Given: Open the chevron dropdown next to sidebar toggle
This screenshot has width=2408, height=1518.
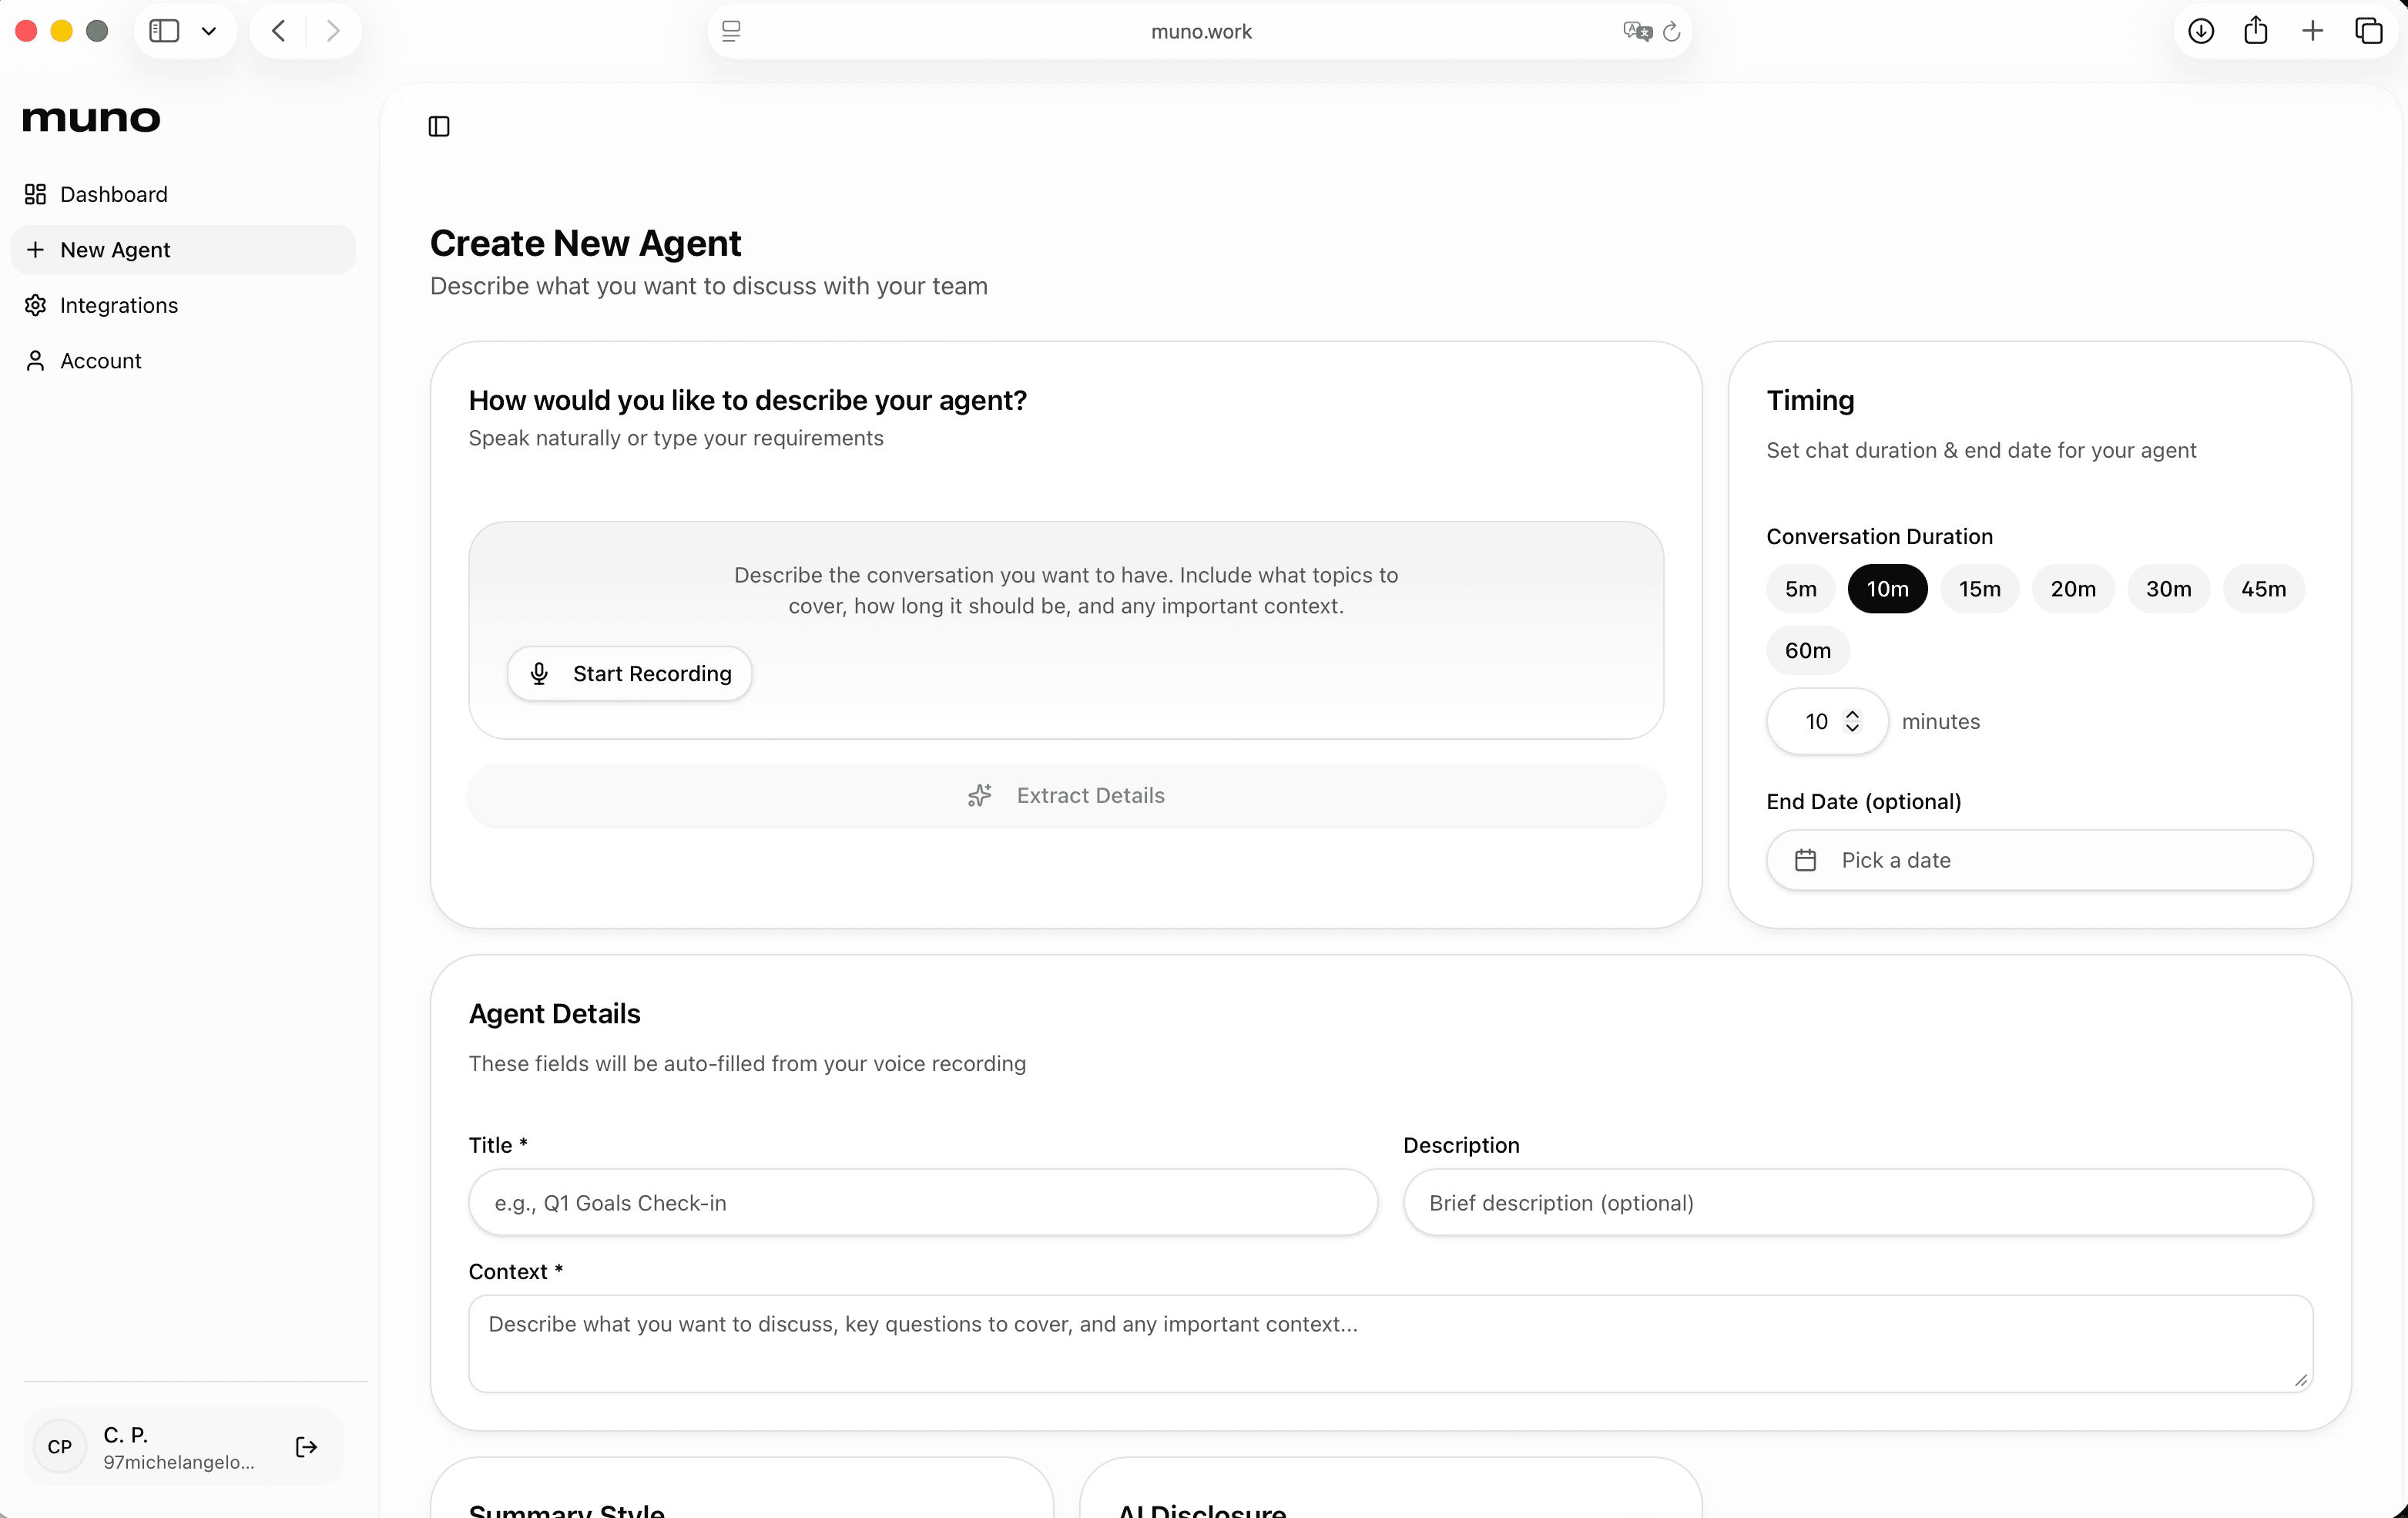Looking at the screenshot, I should 209,31.
